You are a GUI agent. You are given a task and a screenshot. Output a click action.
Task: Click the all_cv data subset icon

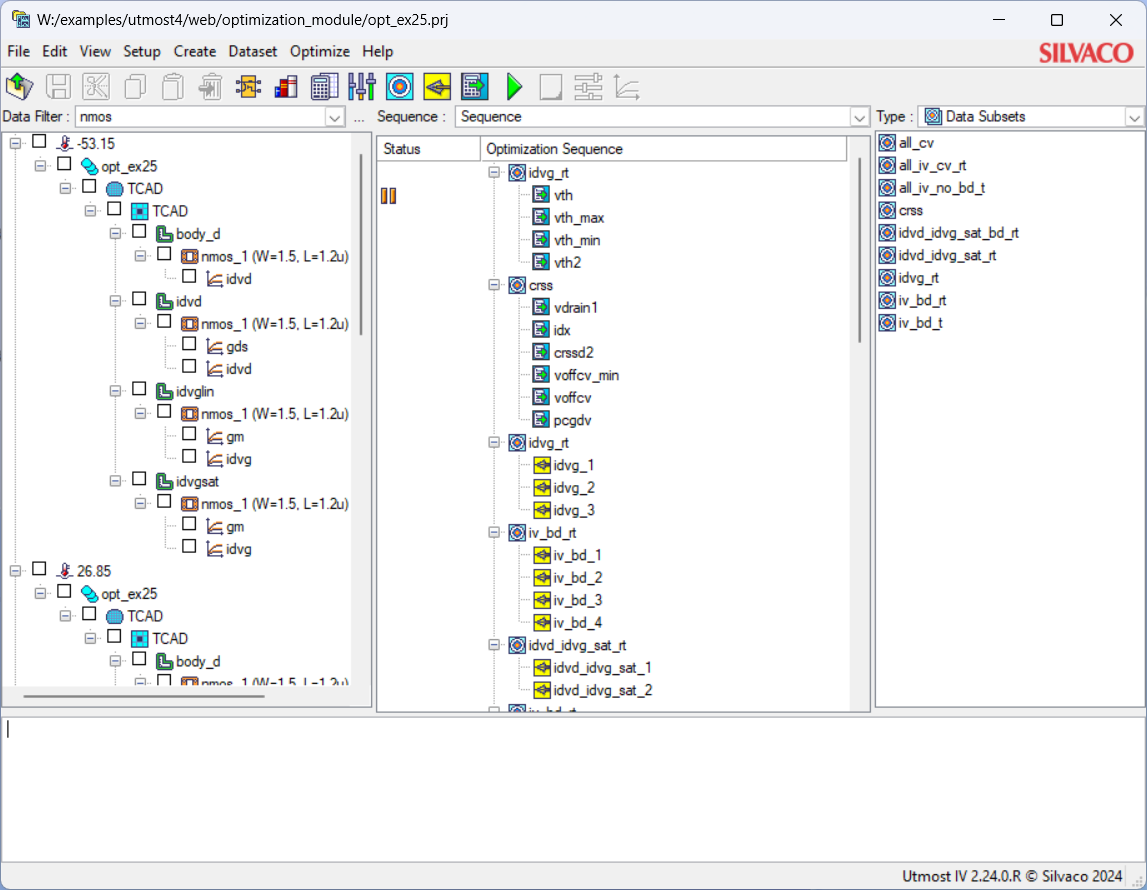(x=887, y=143)
